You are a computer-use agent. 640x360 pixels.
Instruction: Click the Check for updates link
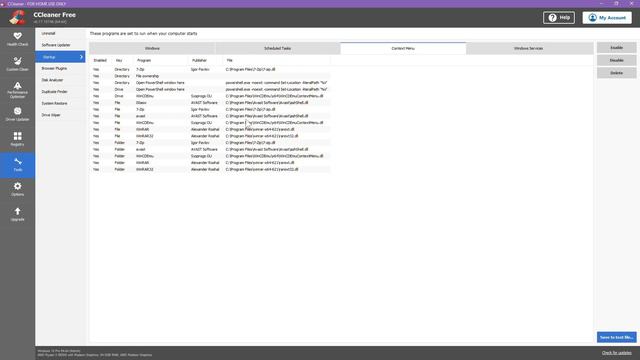(616, 353)
